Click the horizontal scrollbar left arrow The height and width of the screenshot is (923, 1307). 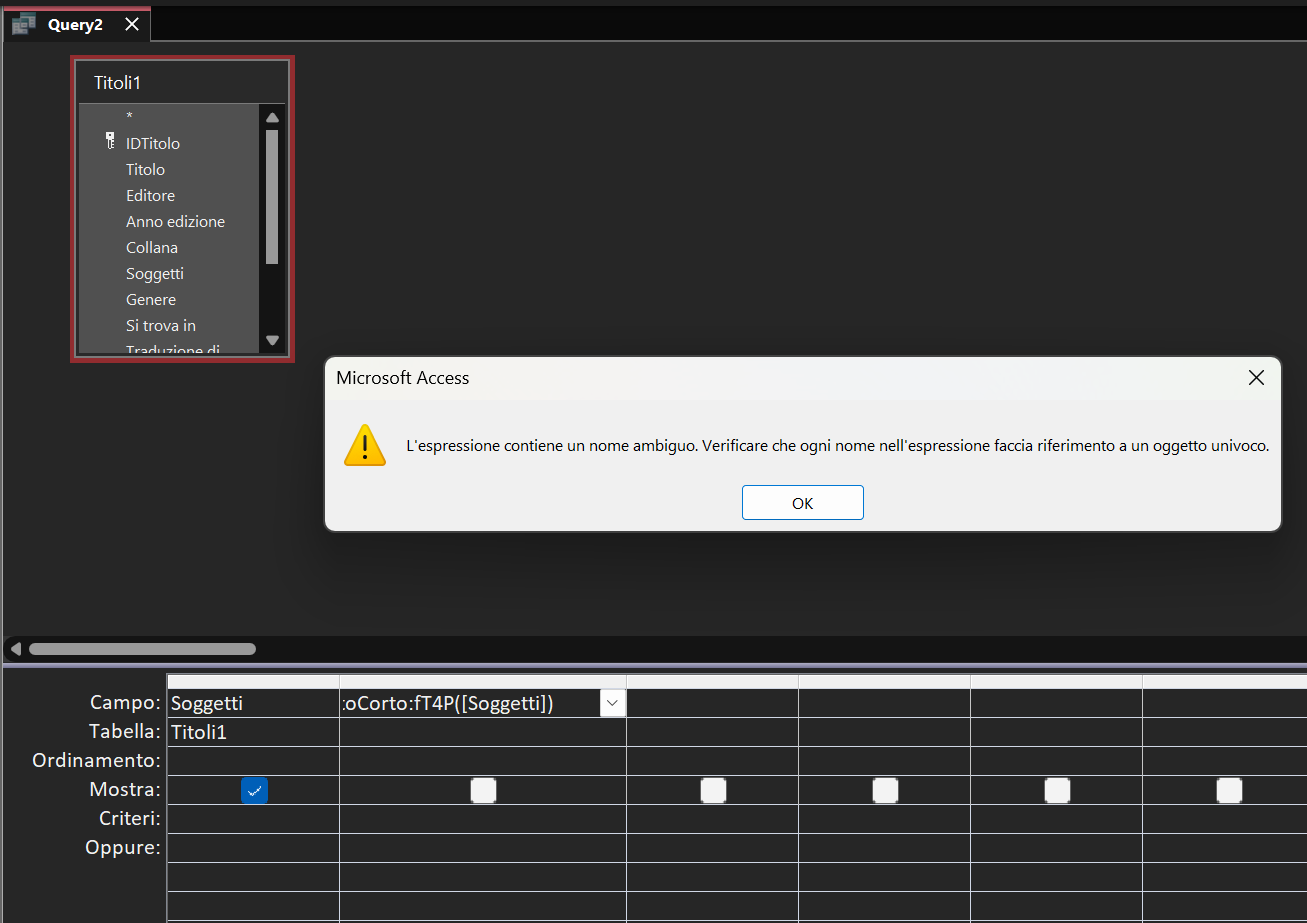(15, 649)
